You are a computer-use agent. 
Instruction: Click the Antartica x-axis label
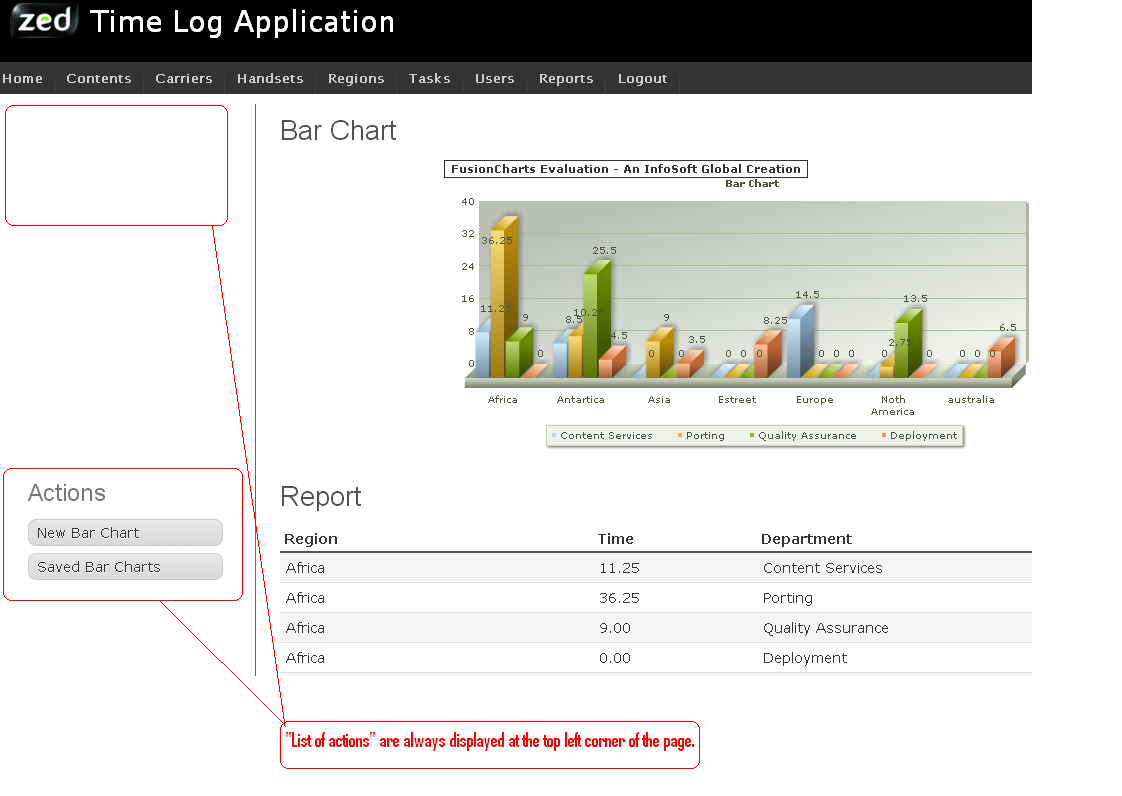point(580,399)
